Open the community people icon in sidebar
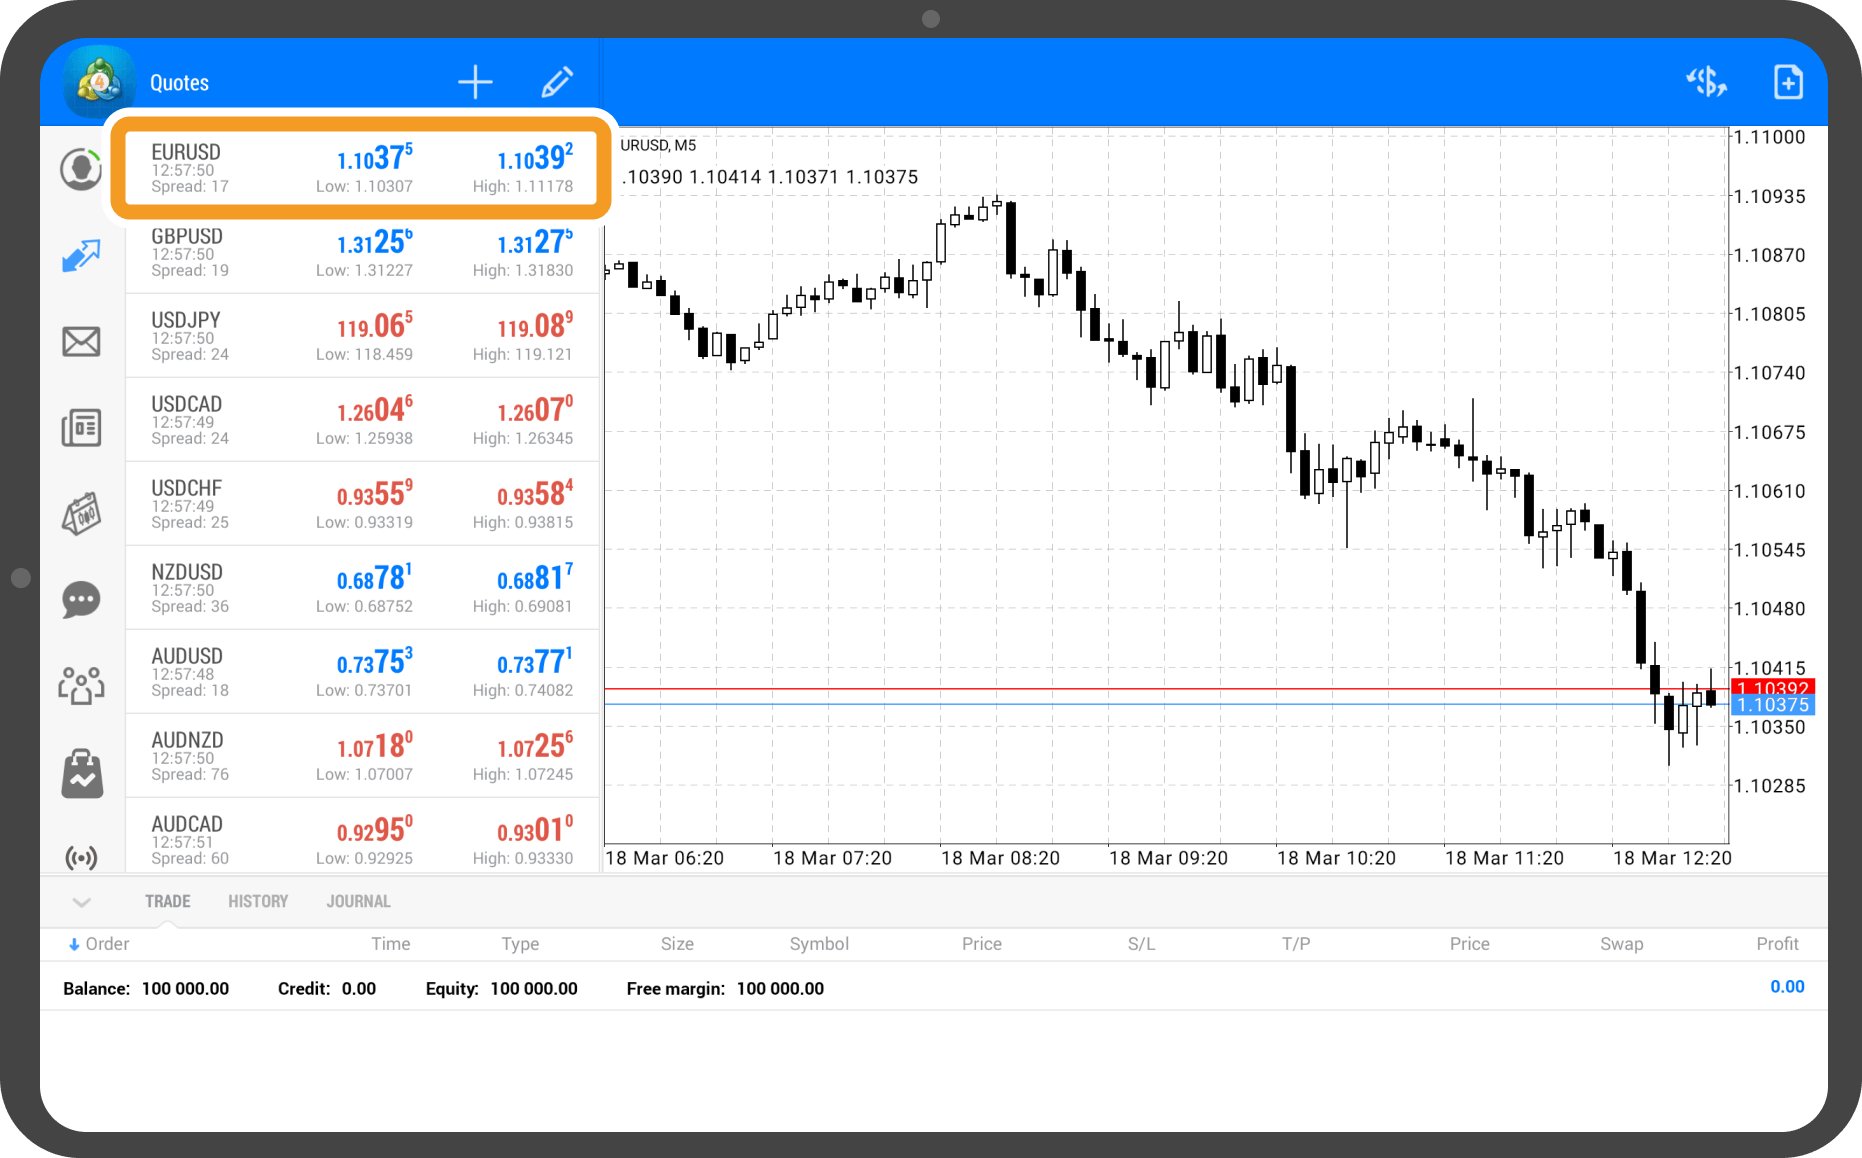Image resolution: width=1862 pixels, height=1158 pixels. coord(81,686)
